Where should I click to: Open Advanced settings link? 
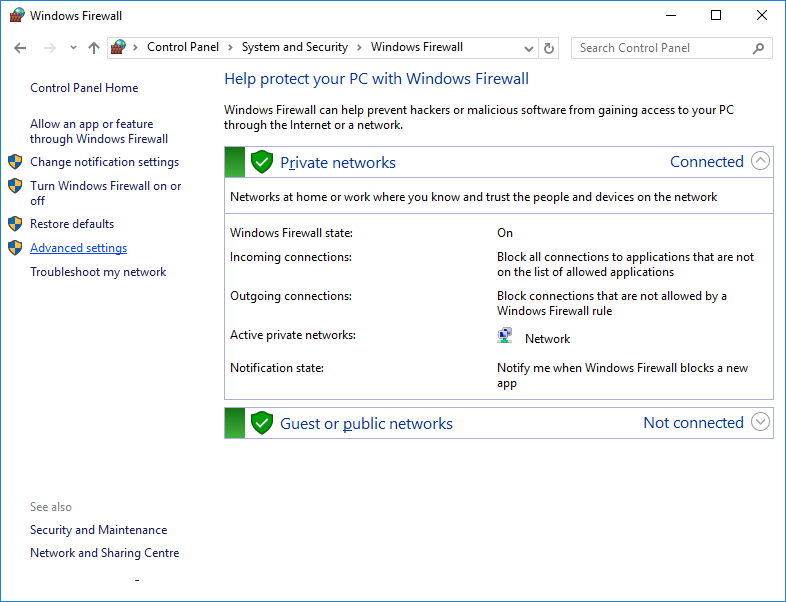[78, 248]
